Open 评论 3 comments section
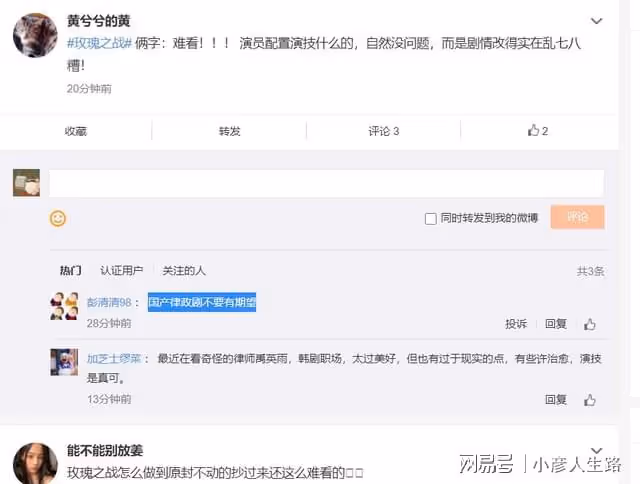Viewport: 640px width, 484px height. tap(383, 131)
